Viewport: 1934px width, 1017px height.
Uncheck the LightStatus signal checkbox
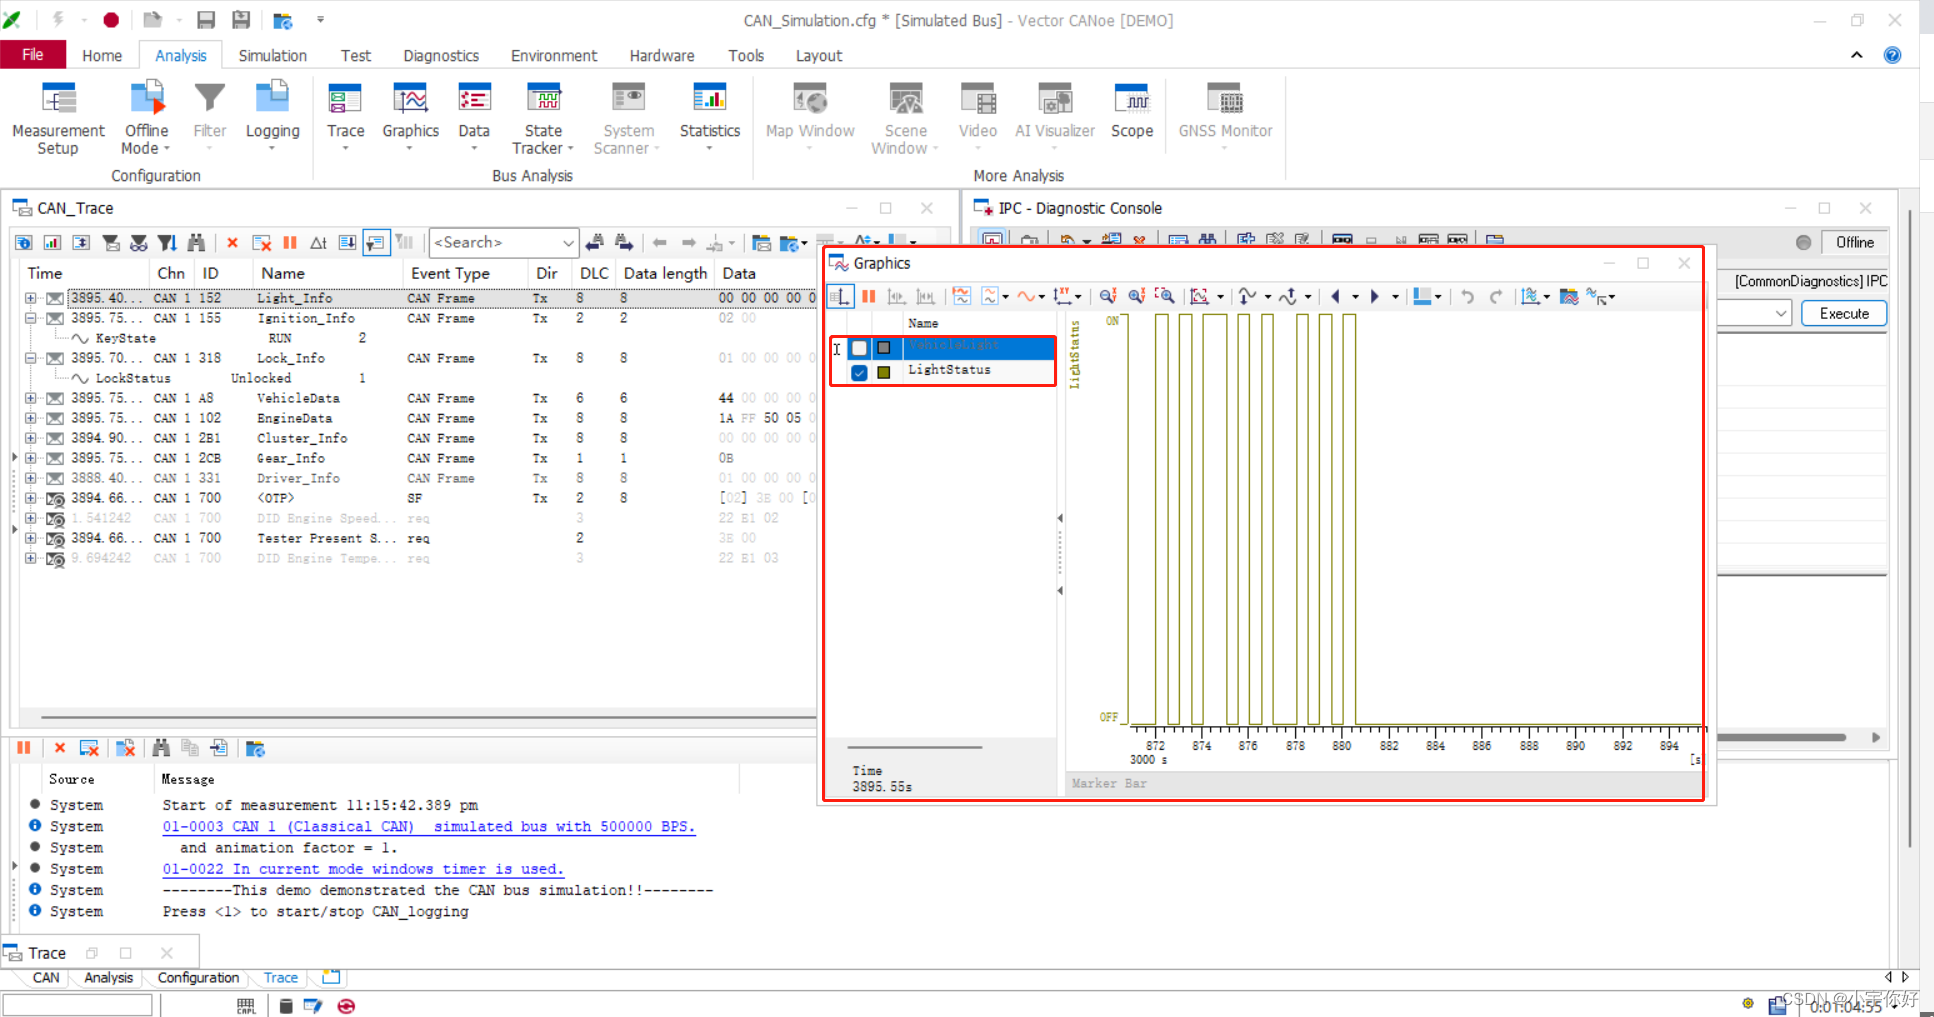point(859,372)
